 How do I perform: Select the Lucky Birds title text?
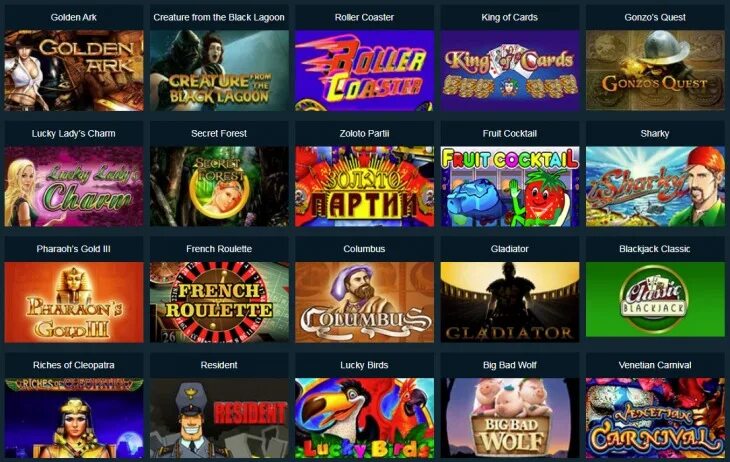pos(364,365)
